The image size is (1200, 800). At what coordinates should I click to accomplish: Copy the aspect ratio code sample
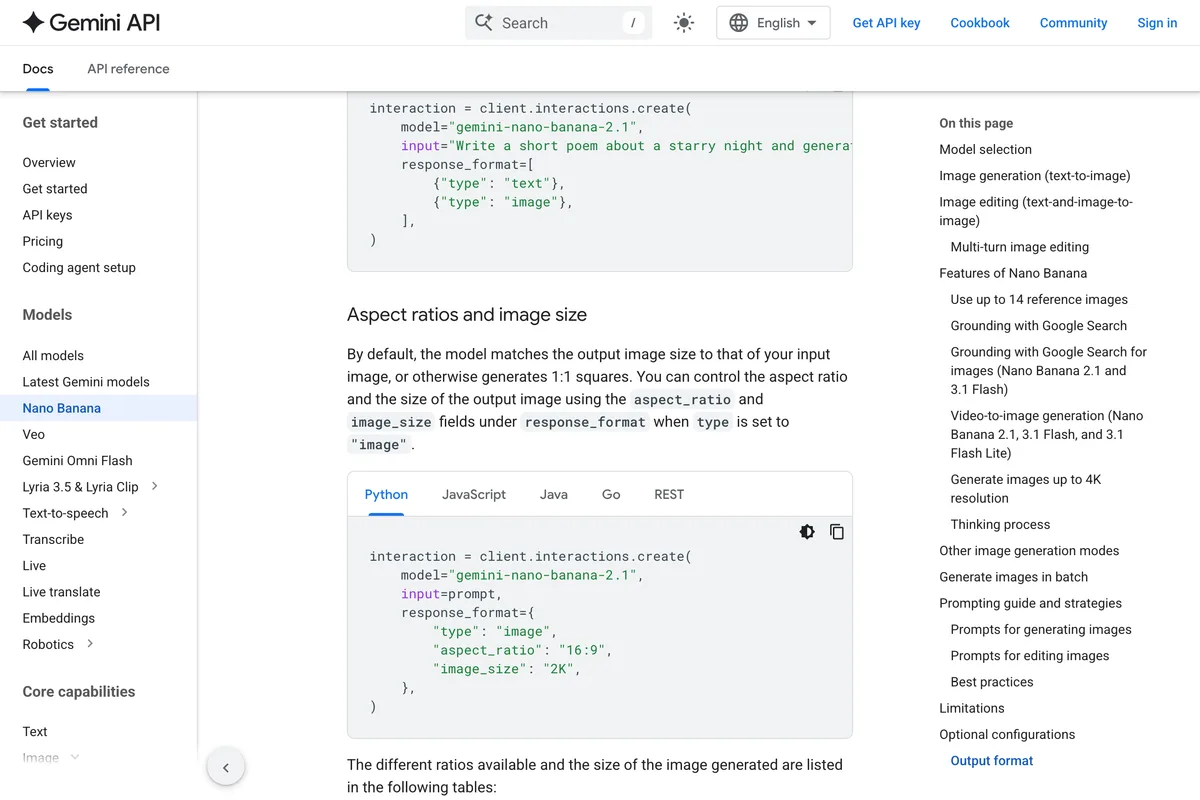tap(837, 532)
